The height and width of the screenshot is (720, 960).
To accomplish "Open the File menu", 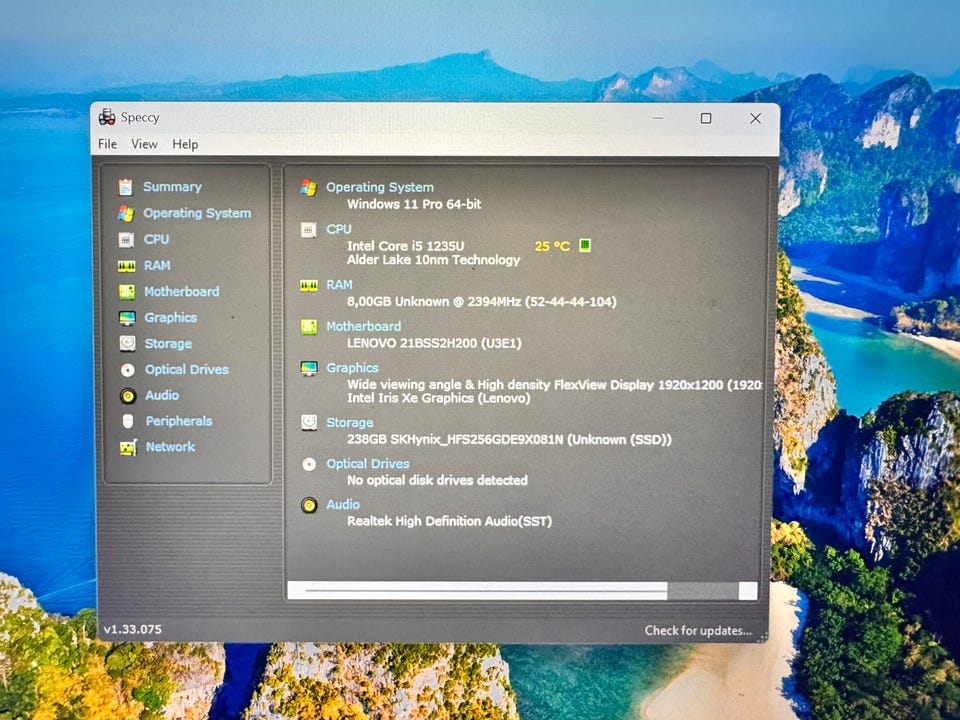I will 107,144.
